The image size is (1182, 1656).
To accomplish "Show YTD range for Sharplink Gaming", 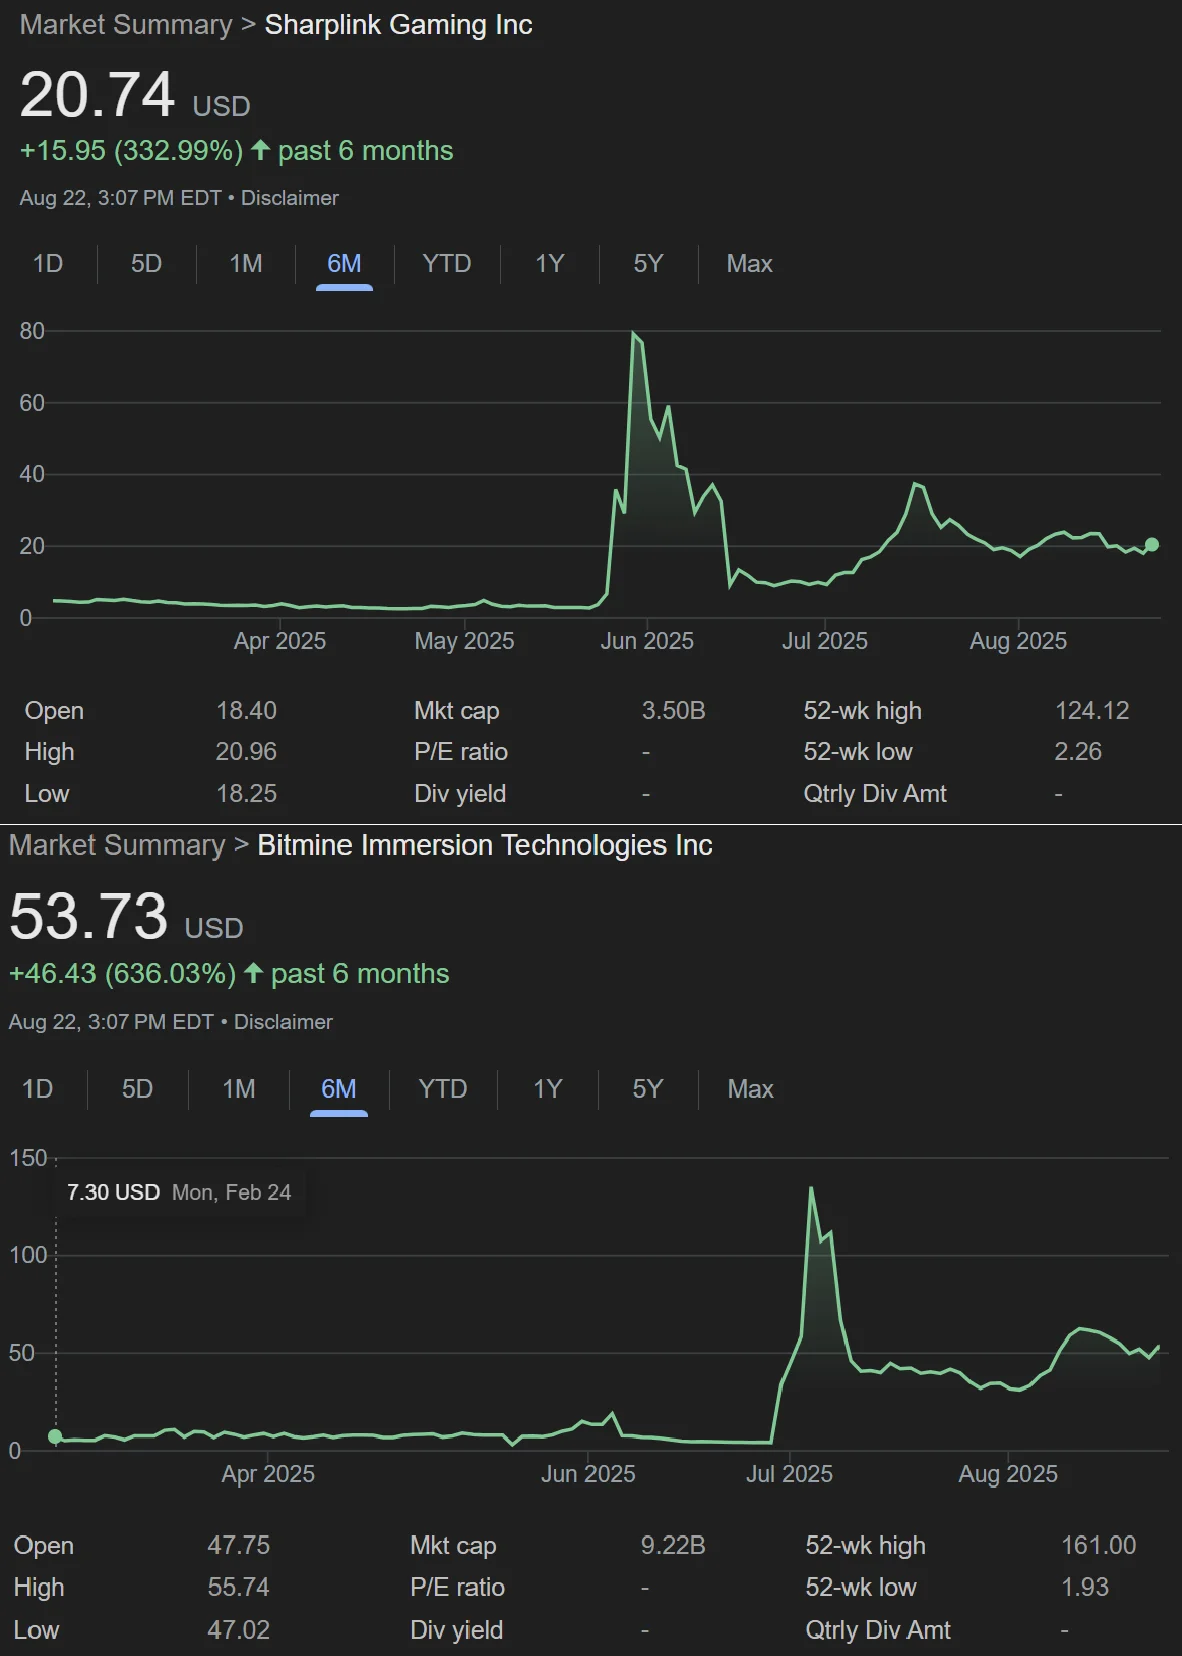I will tap(446, 263).
